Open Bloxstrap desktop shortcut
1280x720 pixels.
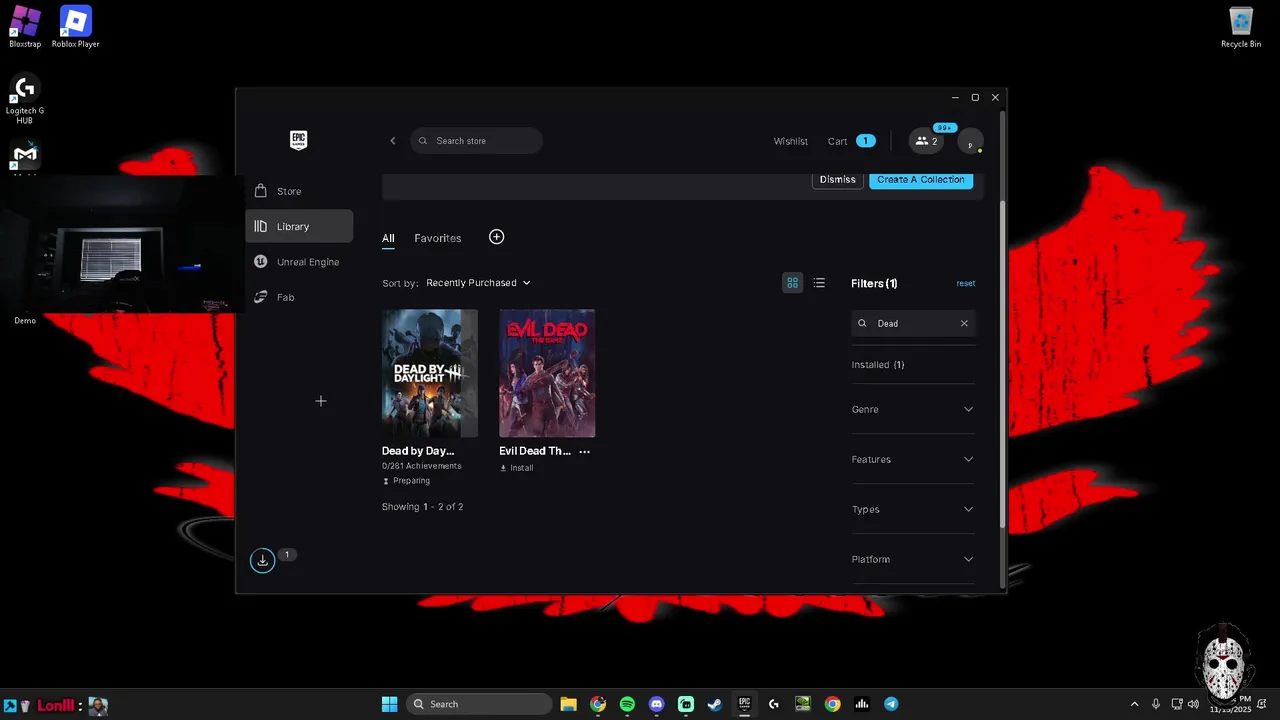tap(25, 27)
